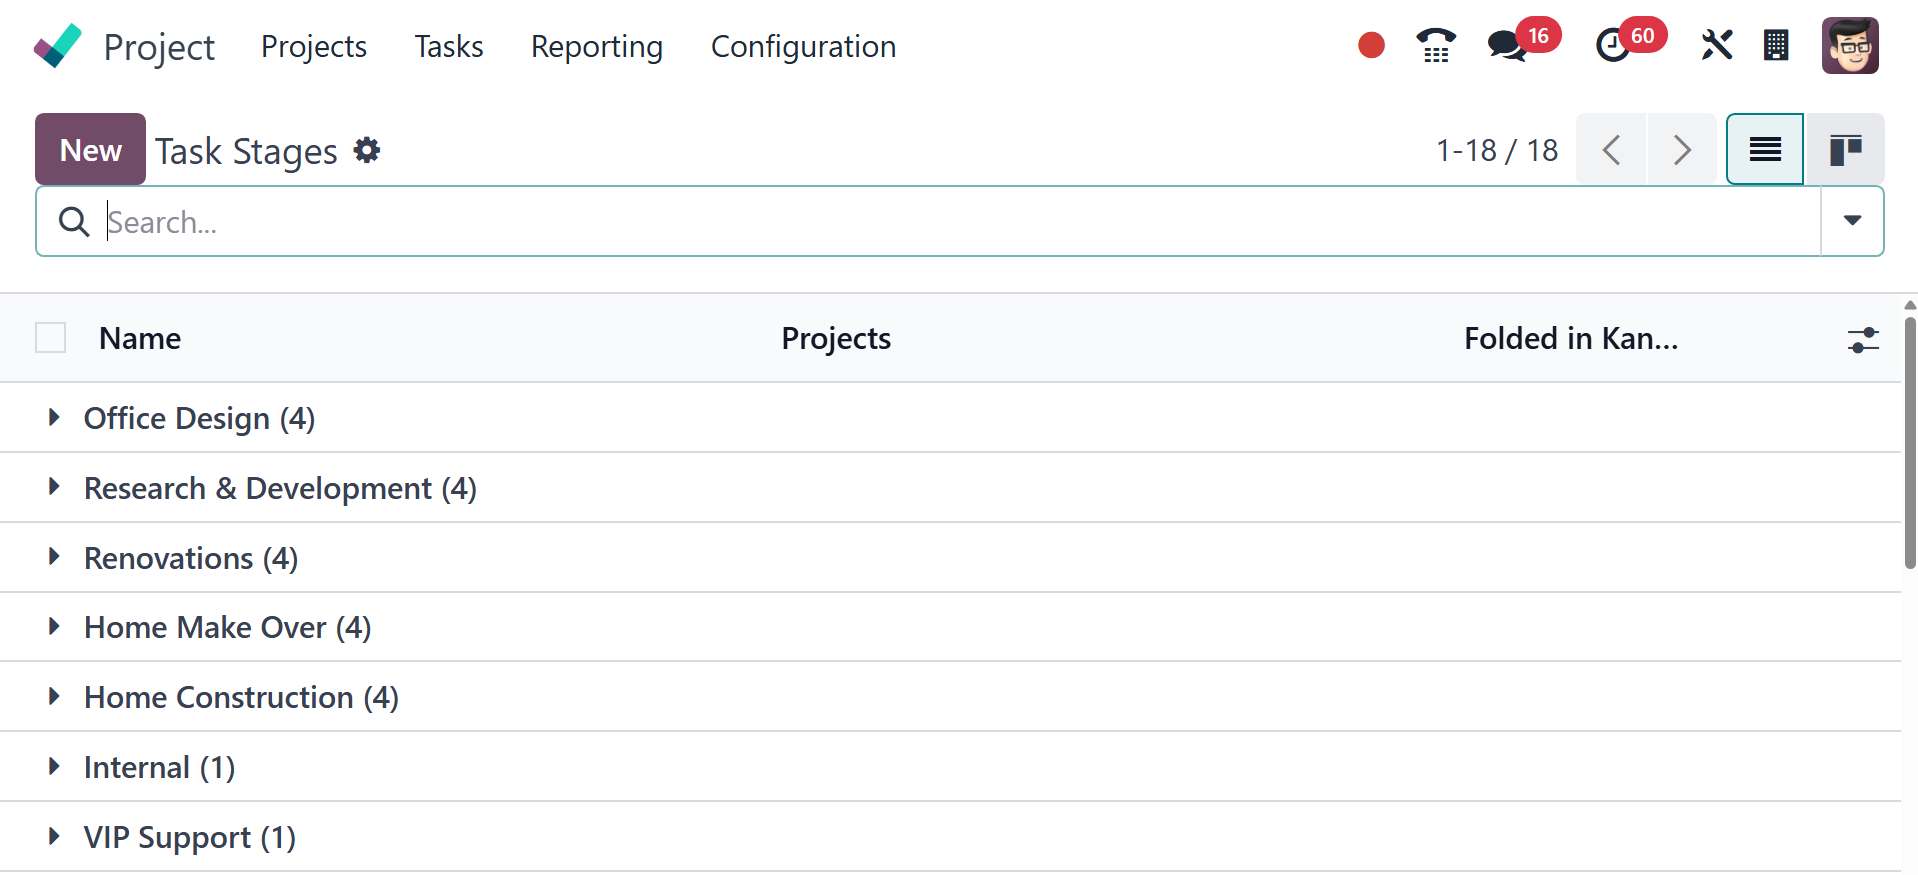Image resolution: width=1918 pixels, height=875 pixels.
Task: Expand the Research & Development group
Action: 55,488
